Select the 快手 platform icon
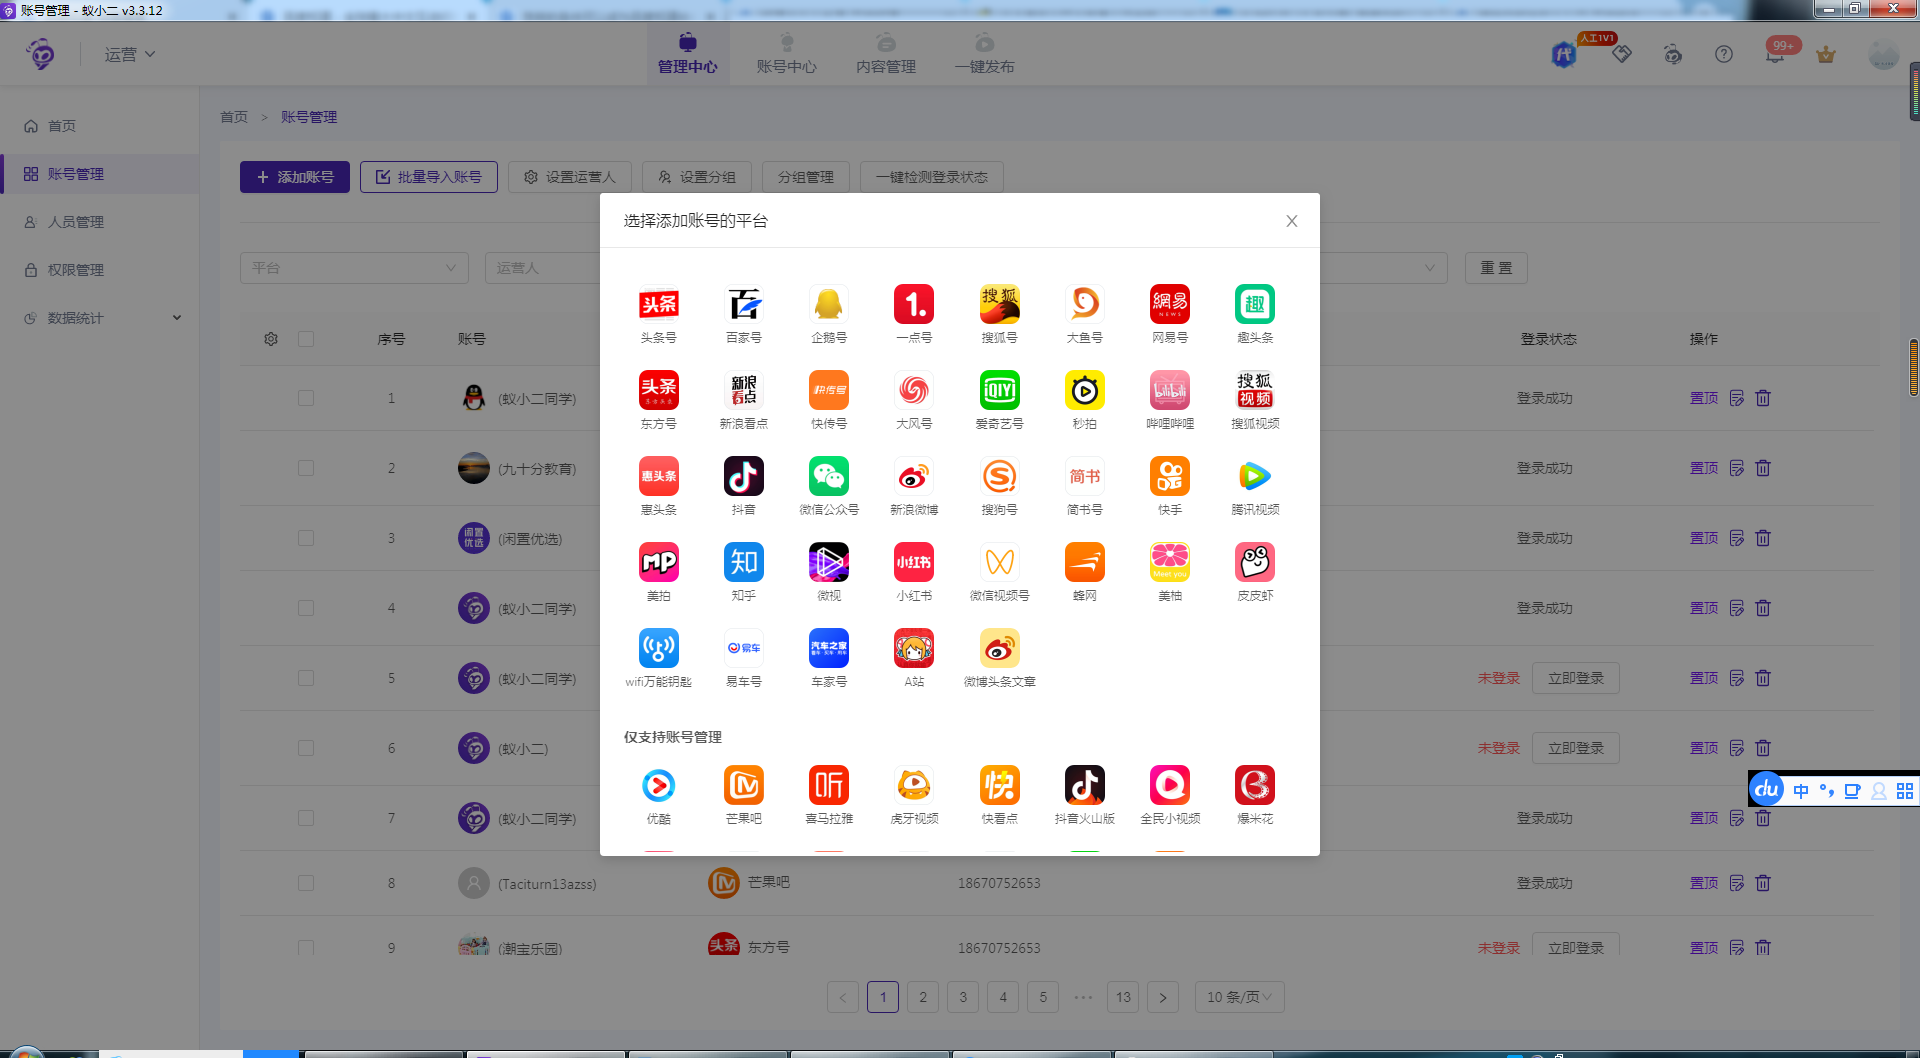 click(1170, 476)
